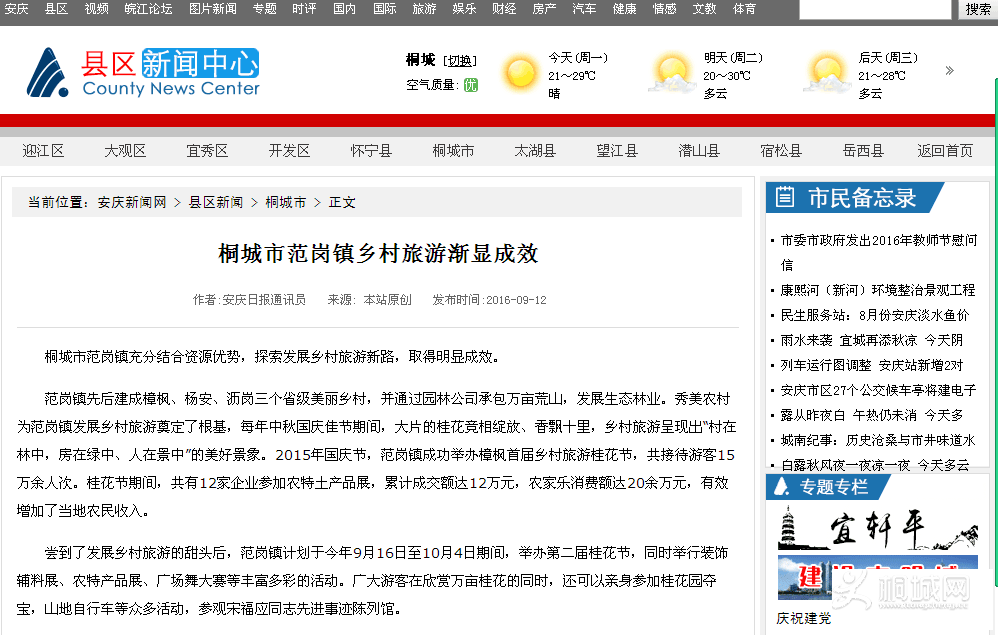Expand more weather forecast days arrow
The image size is (998, 635).
click(949, 71)
